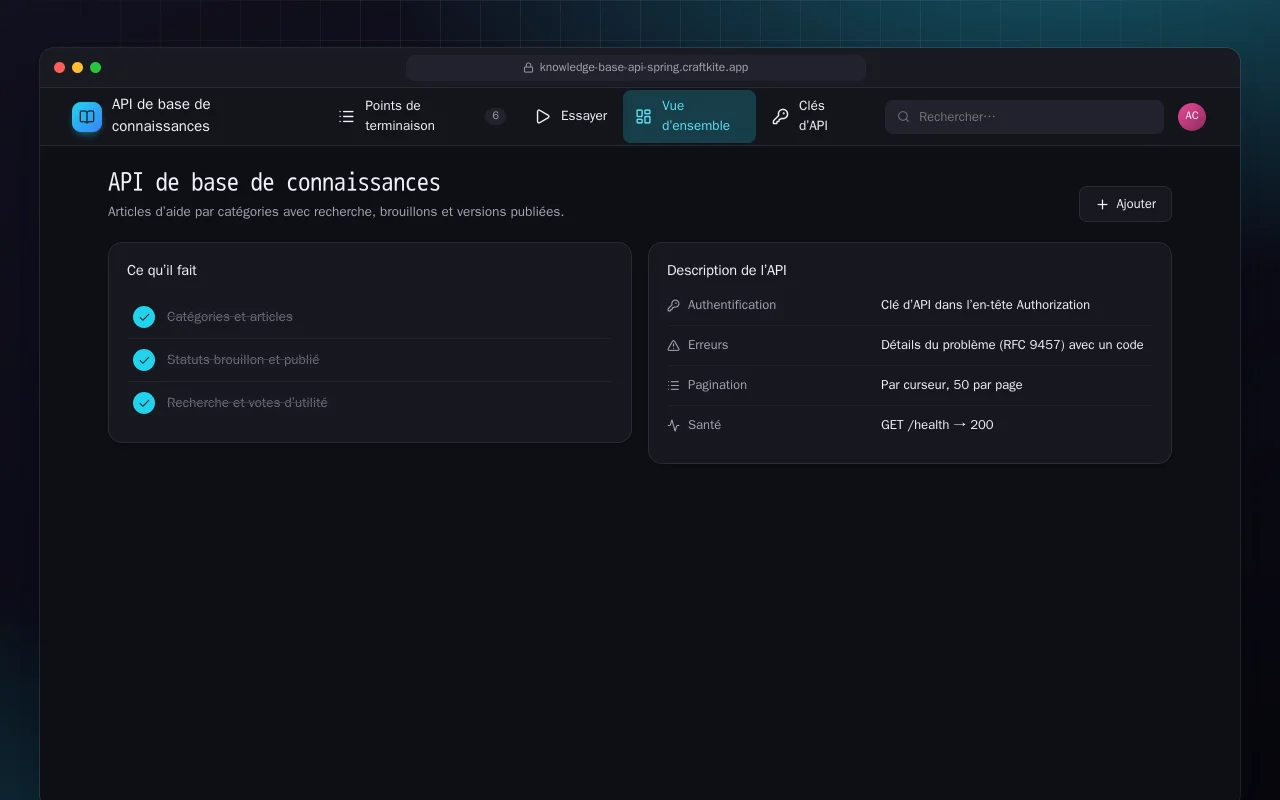The height and width of the screenshot is (800, 1280).
Task: Click the Erreurs label
Action: click(x=708, y=345)
